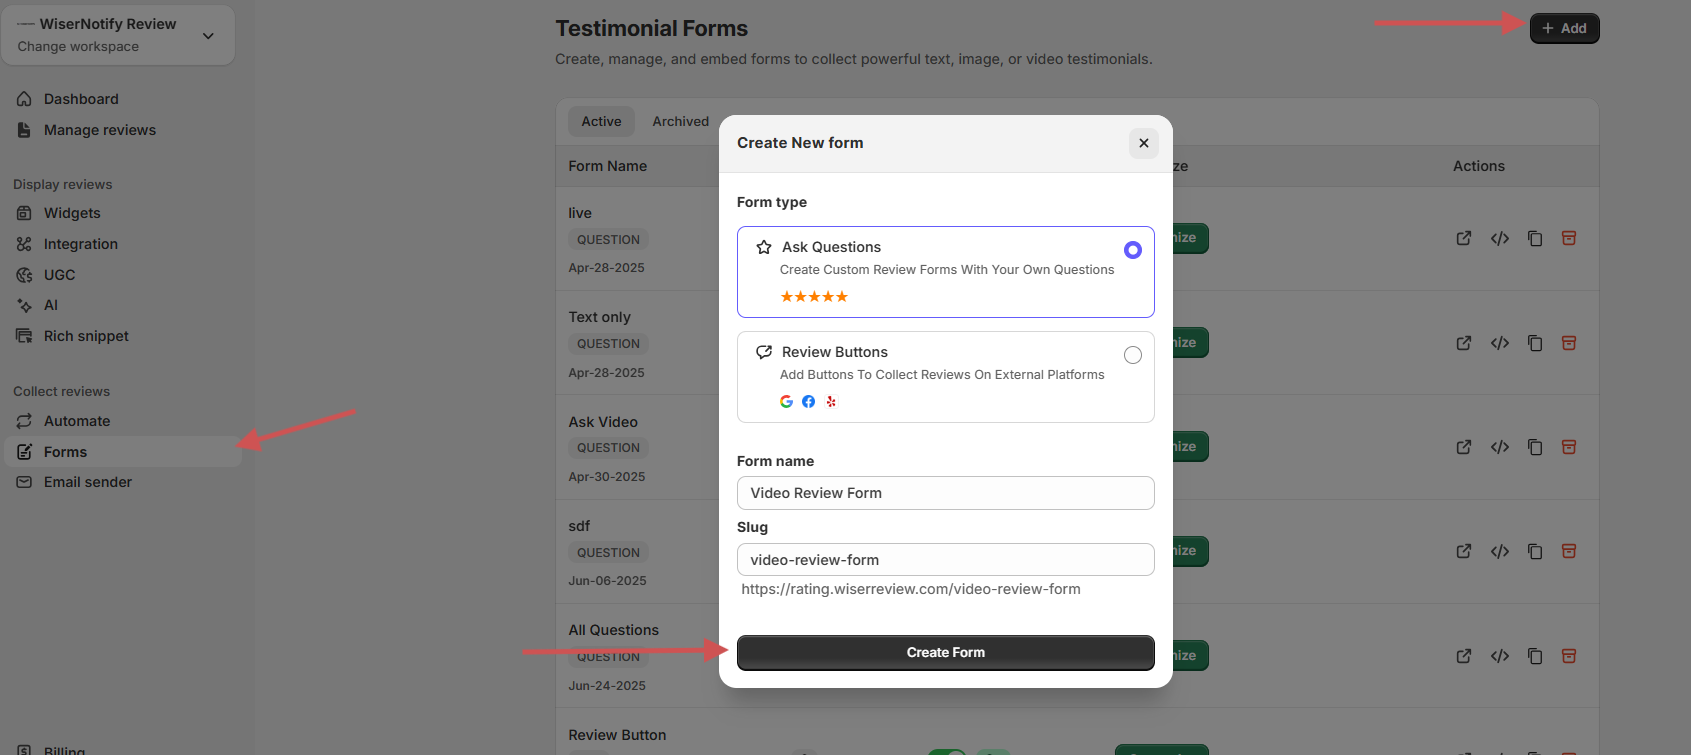Viewport: 1691px width, 755px height.
Task: Close the Create New form dialog
Action: [x=1143, y=143]
